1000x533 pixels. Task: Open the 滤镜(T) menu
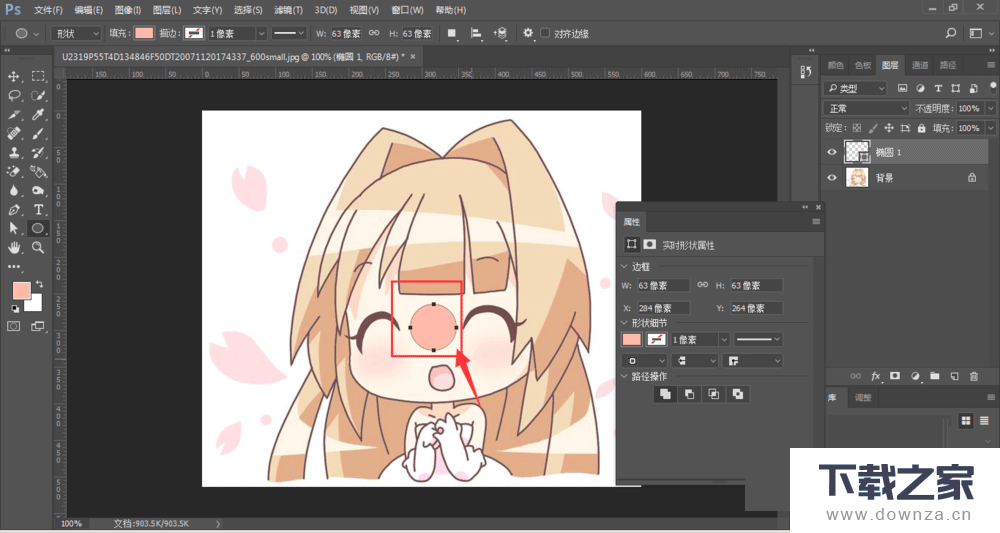pos(288,10)
